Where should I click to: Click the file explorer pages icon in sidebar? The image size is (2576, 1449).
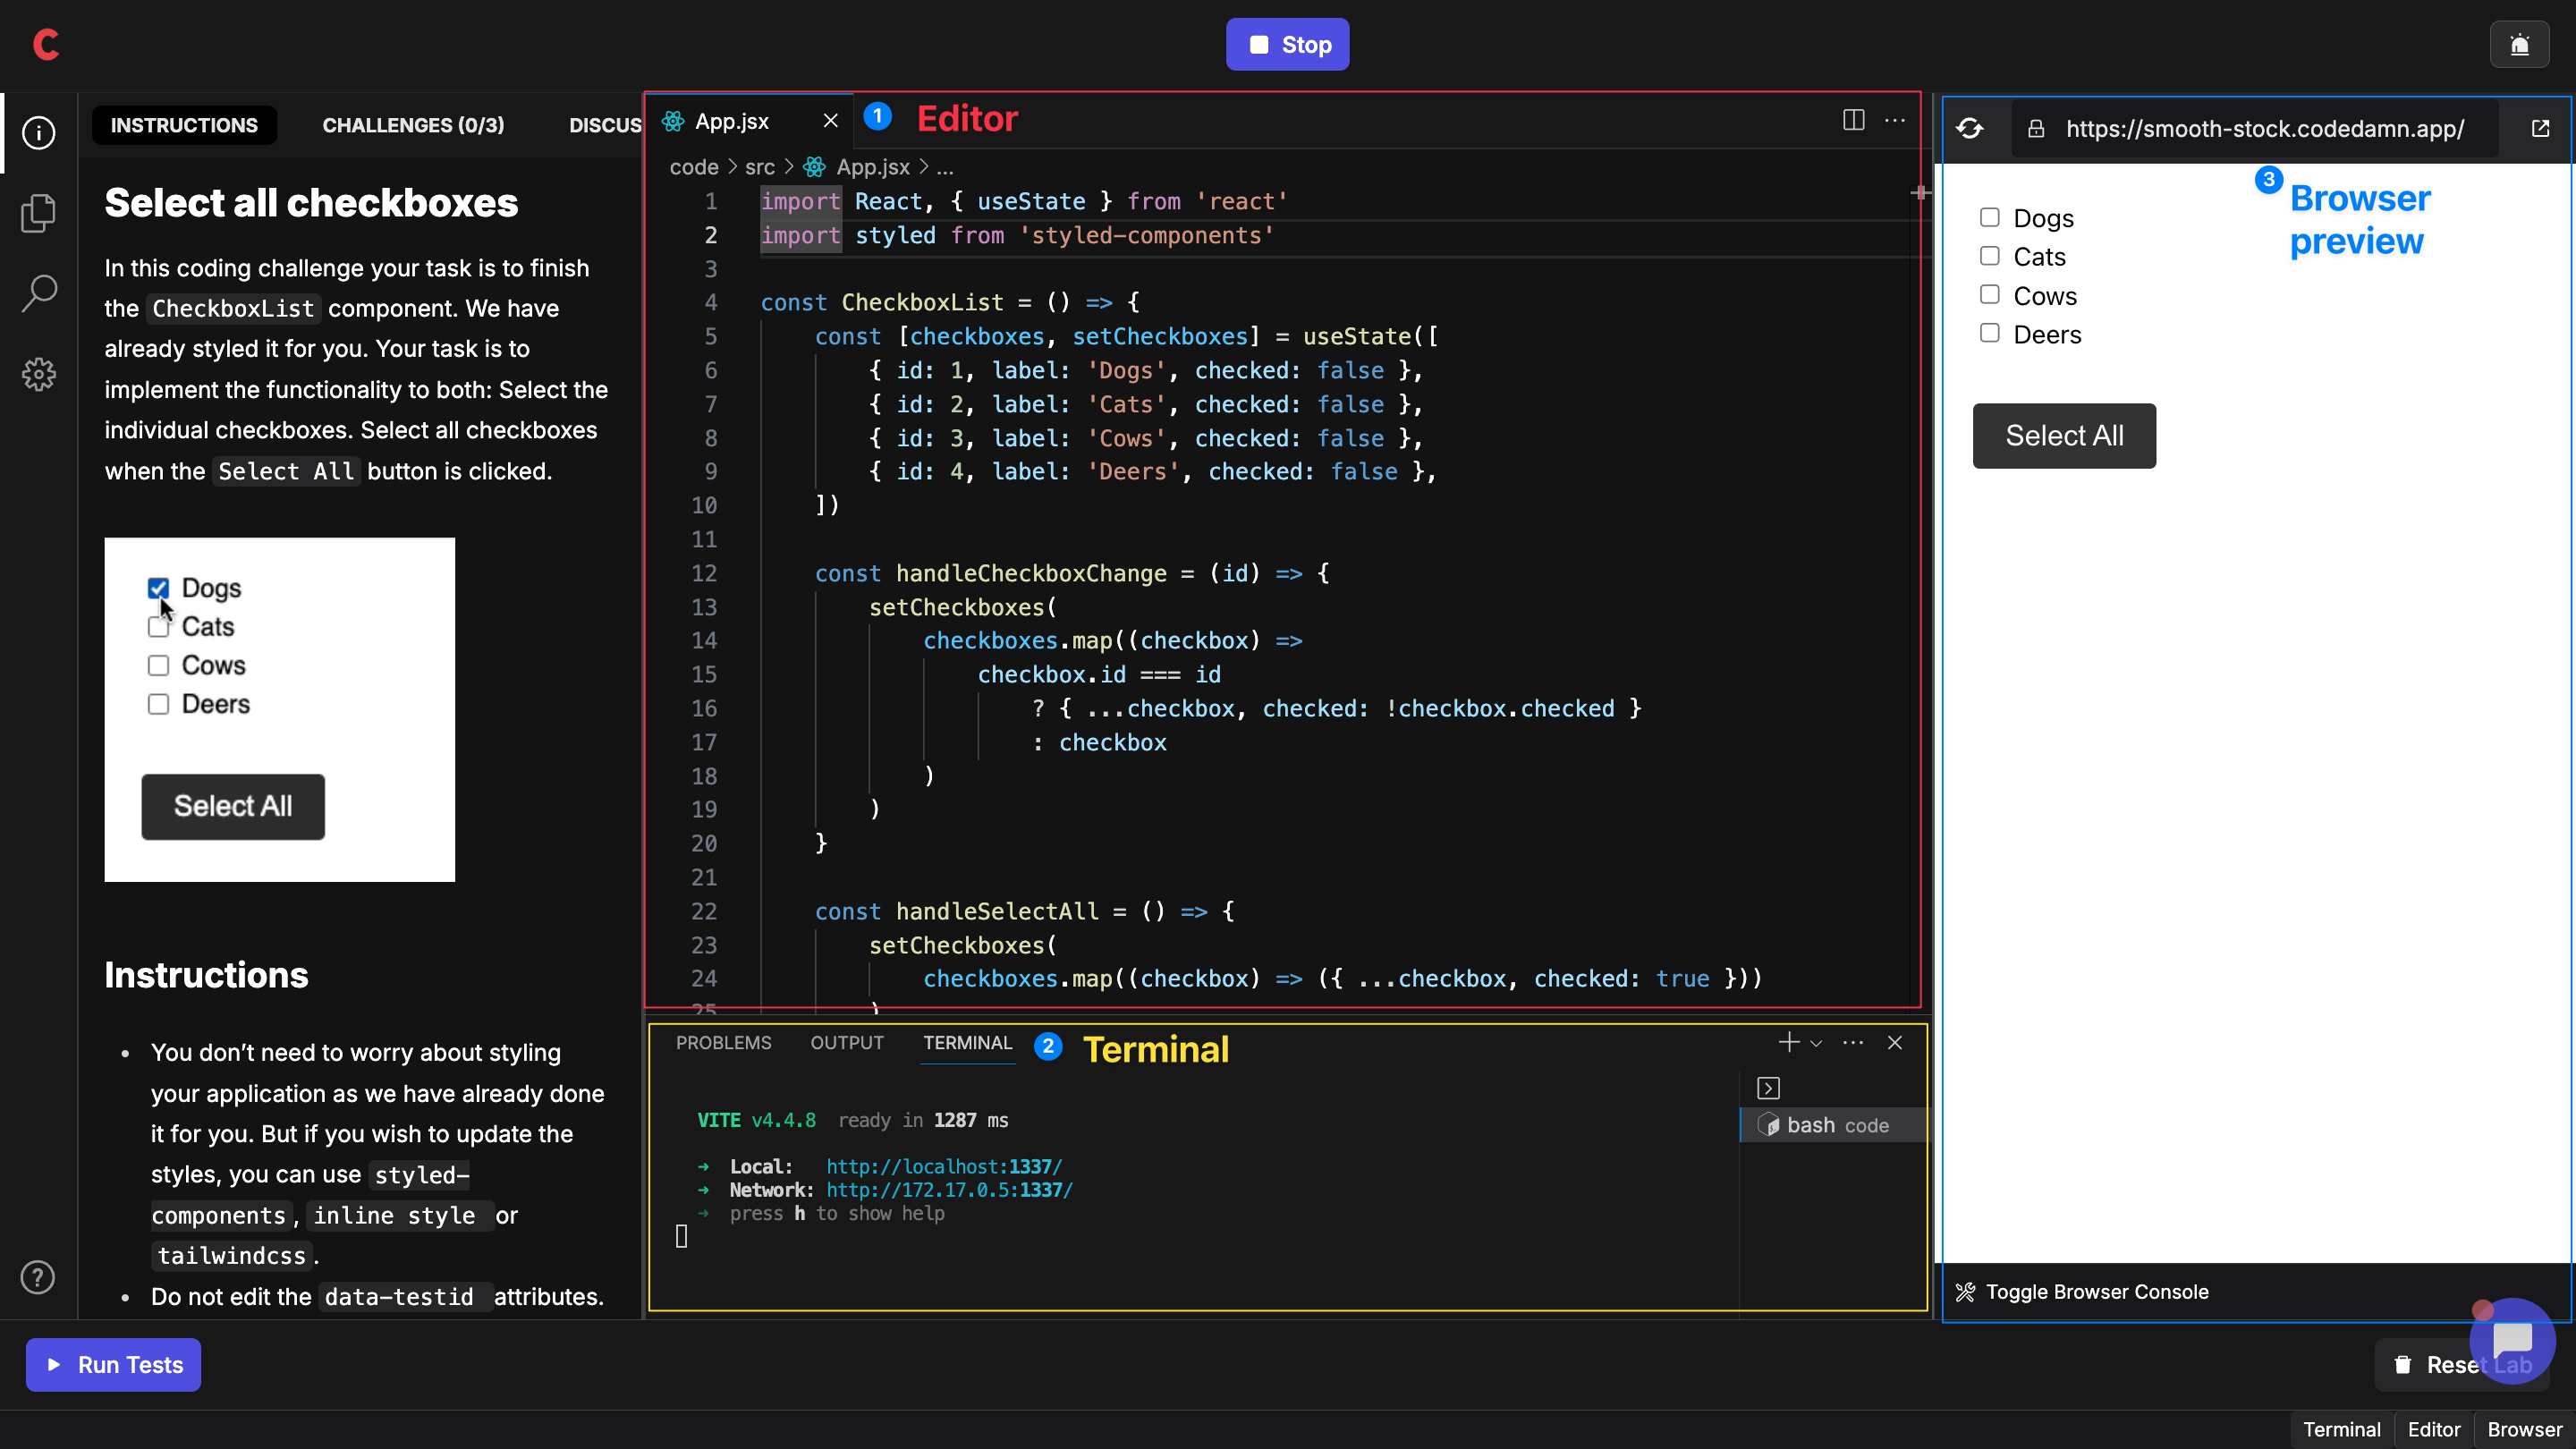(39, 212)
